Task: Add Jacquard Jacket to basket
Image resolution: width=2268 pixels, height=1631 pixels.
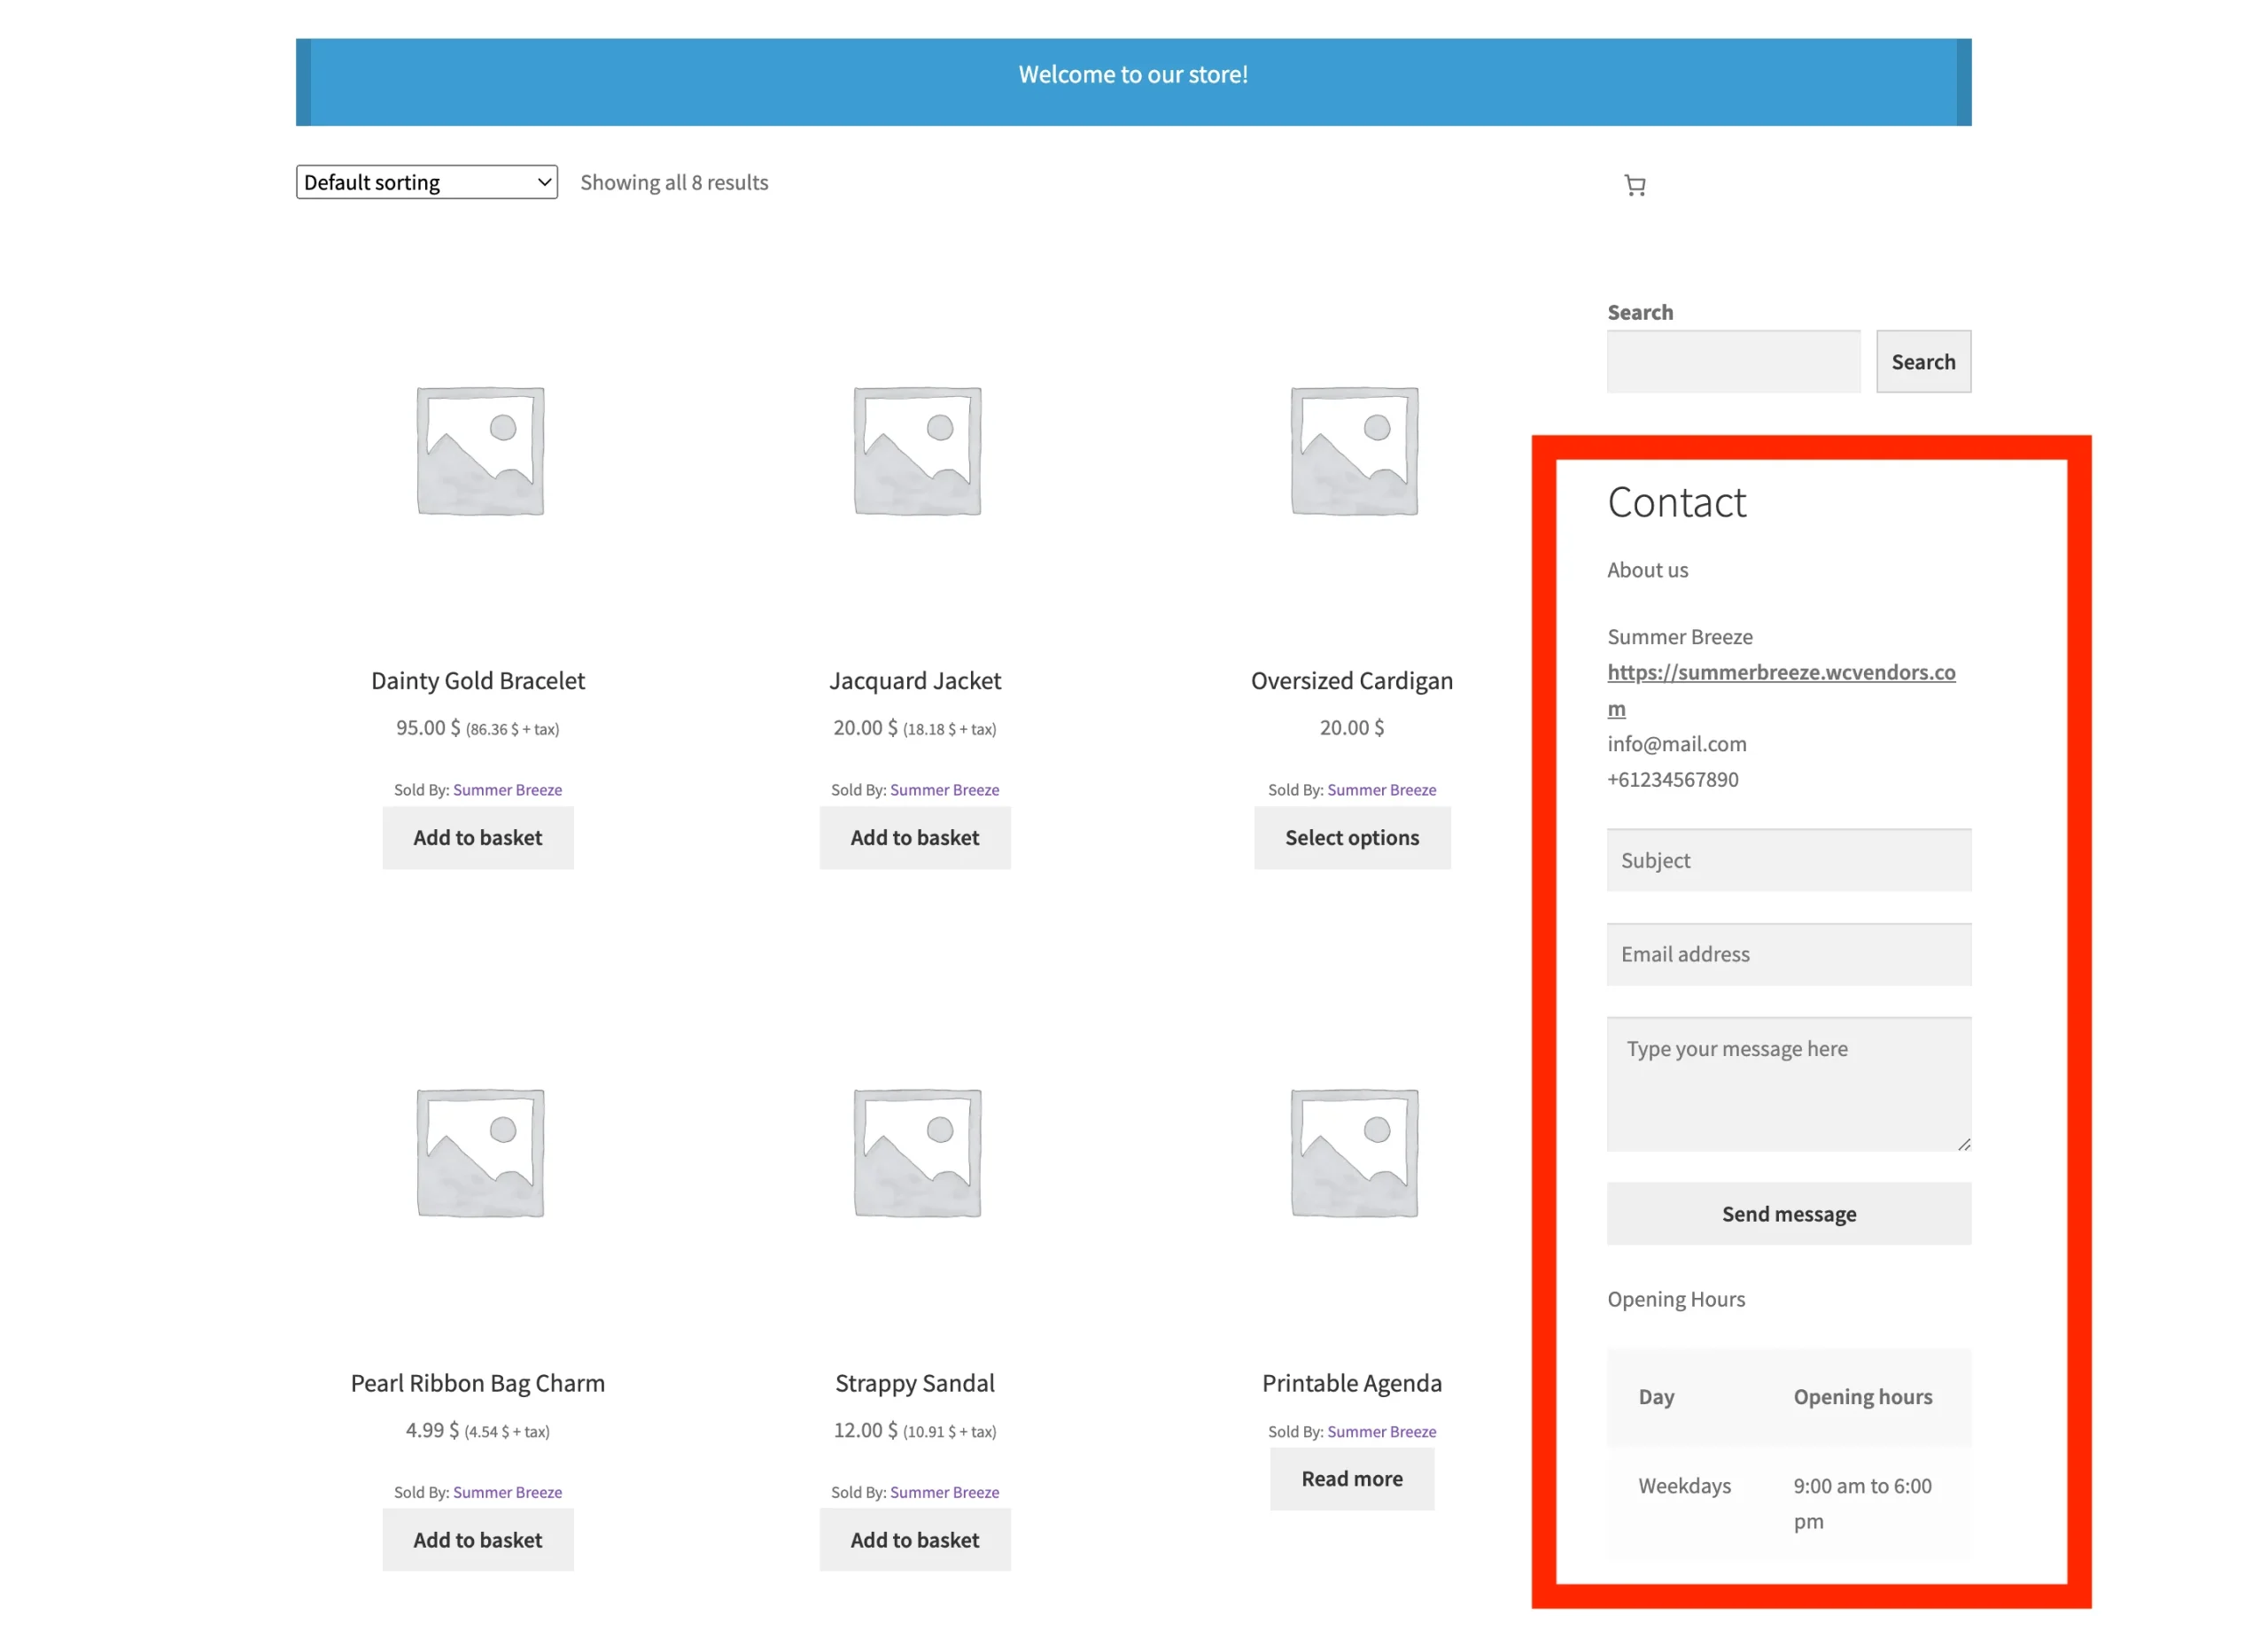Action: (914, 838)
